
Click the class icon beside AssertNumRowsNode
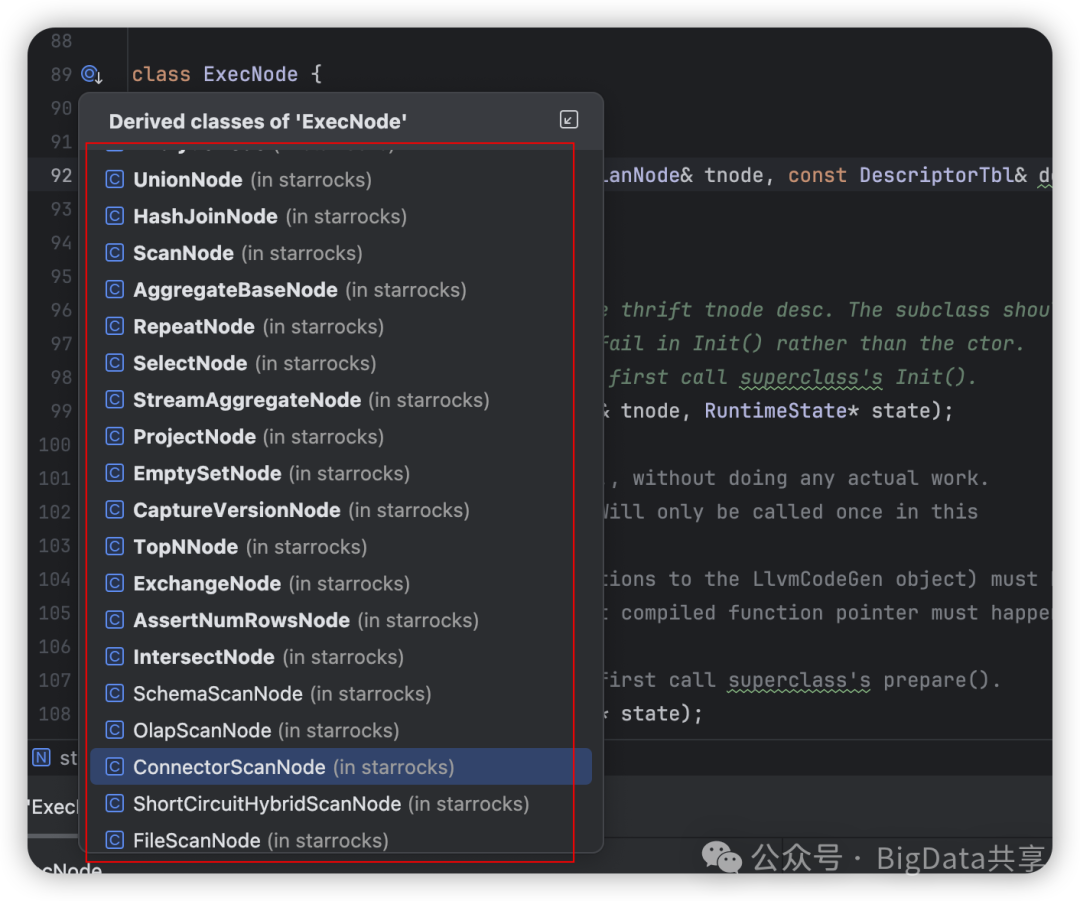(x=114, y=620)
